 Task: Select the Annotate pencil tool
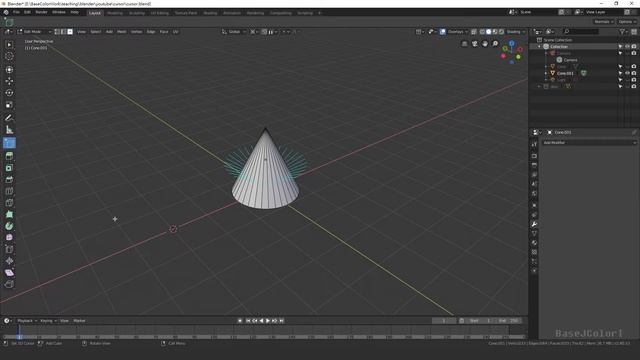pyautogui.click(x=9, y=118)
